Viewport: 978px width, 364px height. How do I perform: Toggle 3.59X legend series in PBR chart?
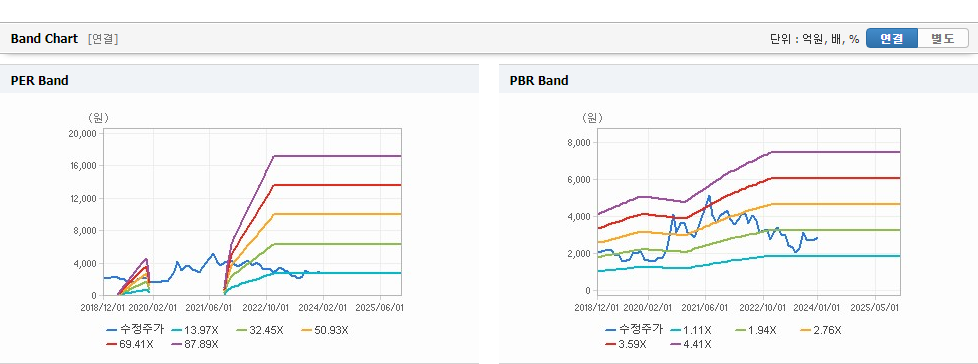pyautogui.click(x=627, y=343)
